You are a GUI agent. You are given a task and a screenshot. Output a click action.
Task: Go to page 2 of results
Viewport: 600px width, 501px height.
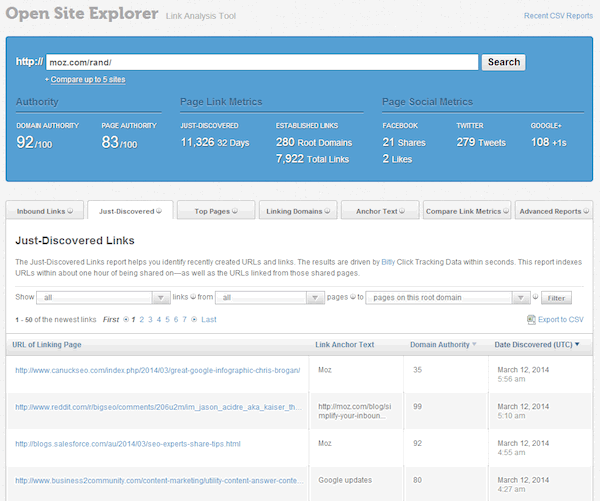(x=142, y=320)
